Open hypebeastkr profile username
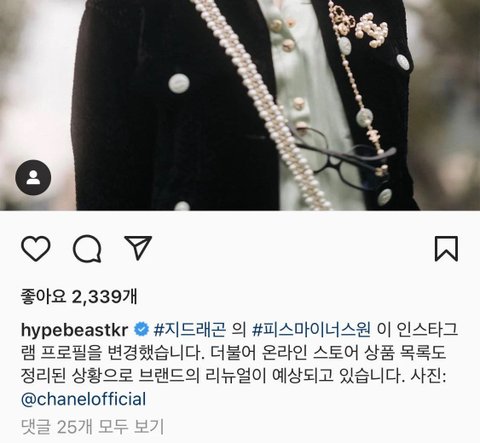 [x=74, y=330]
